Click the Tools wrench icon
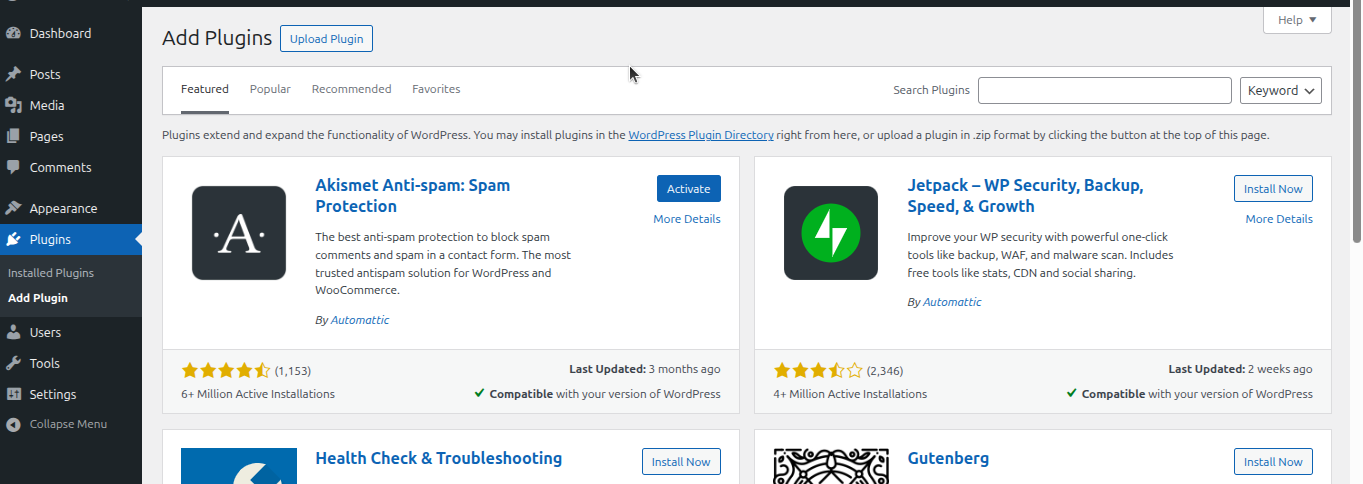The image size is (1363, 484). (13, 363)
